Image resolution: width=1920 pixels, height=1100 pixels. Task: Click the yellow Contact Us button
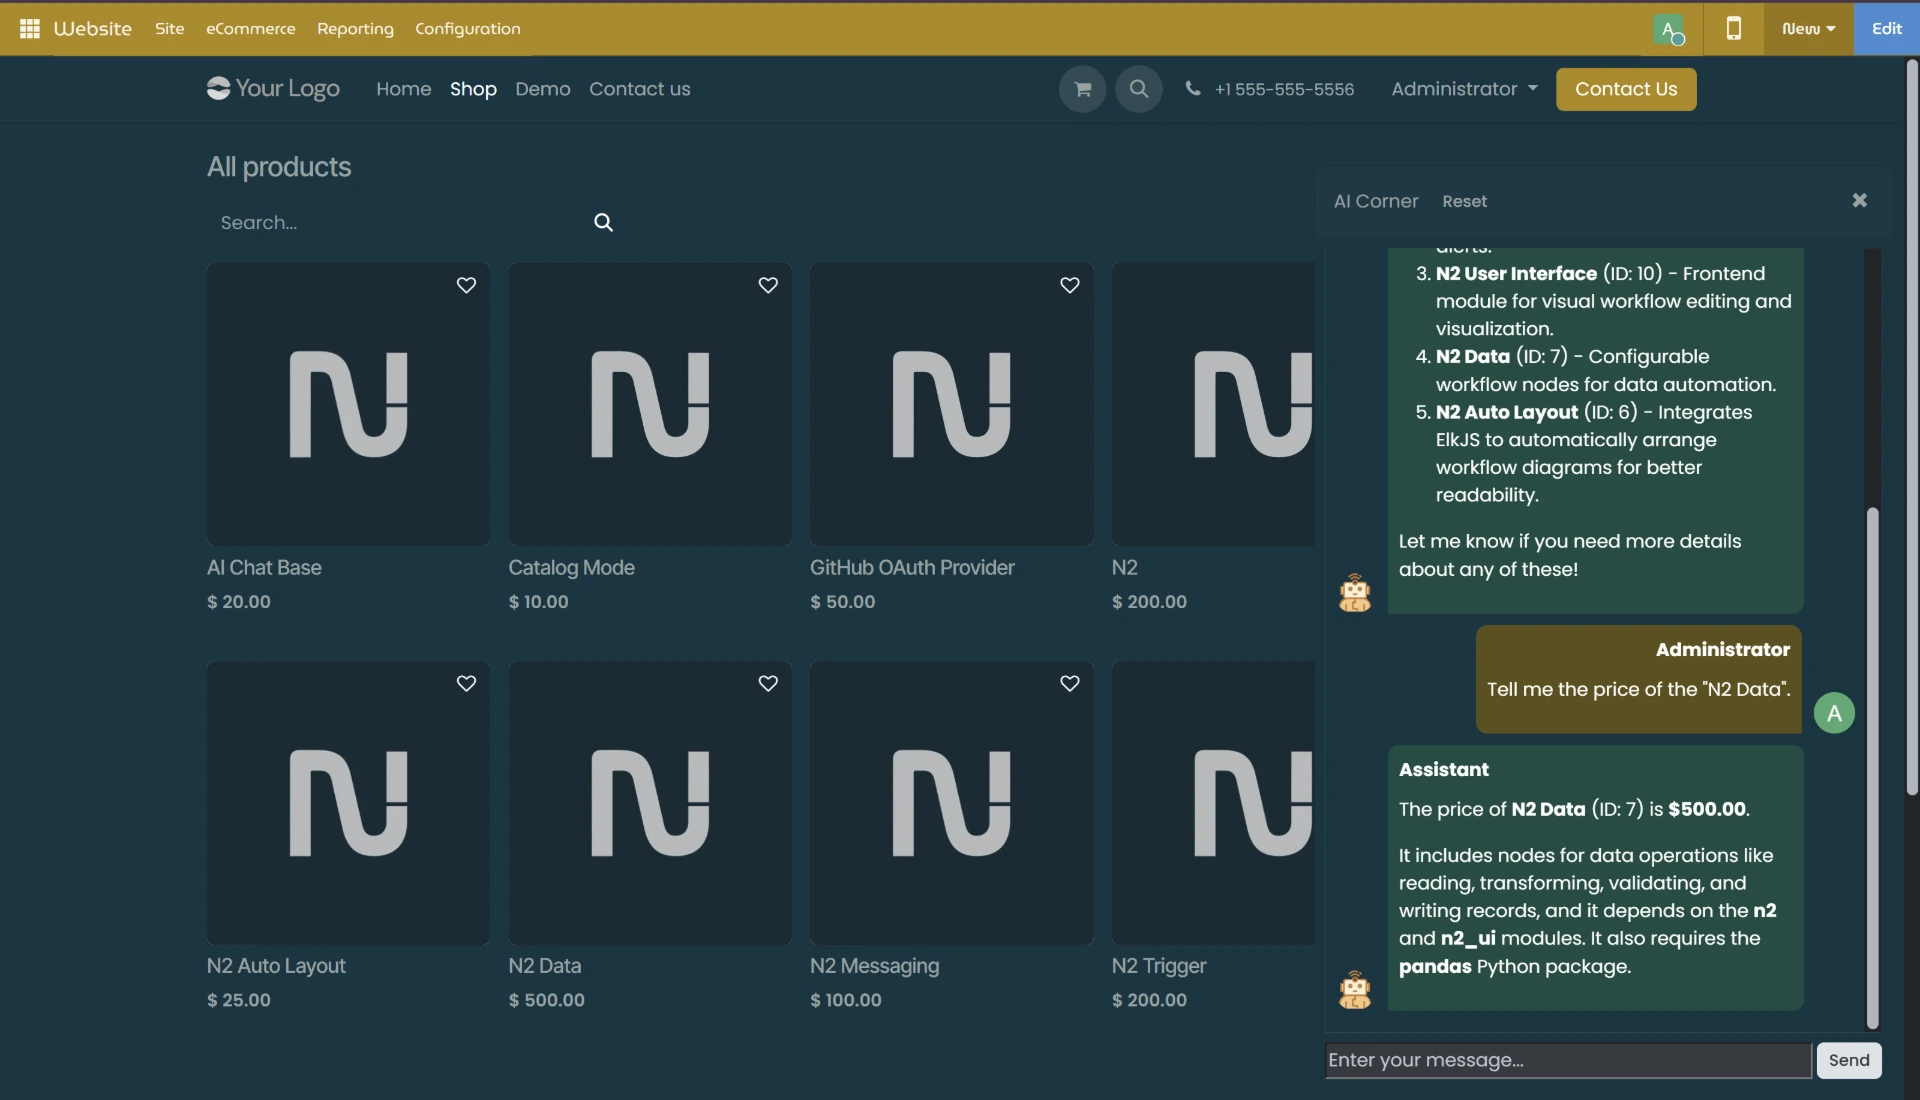1625,89
